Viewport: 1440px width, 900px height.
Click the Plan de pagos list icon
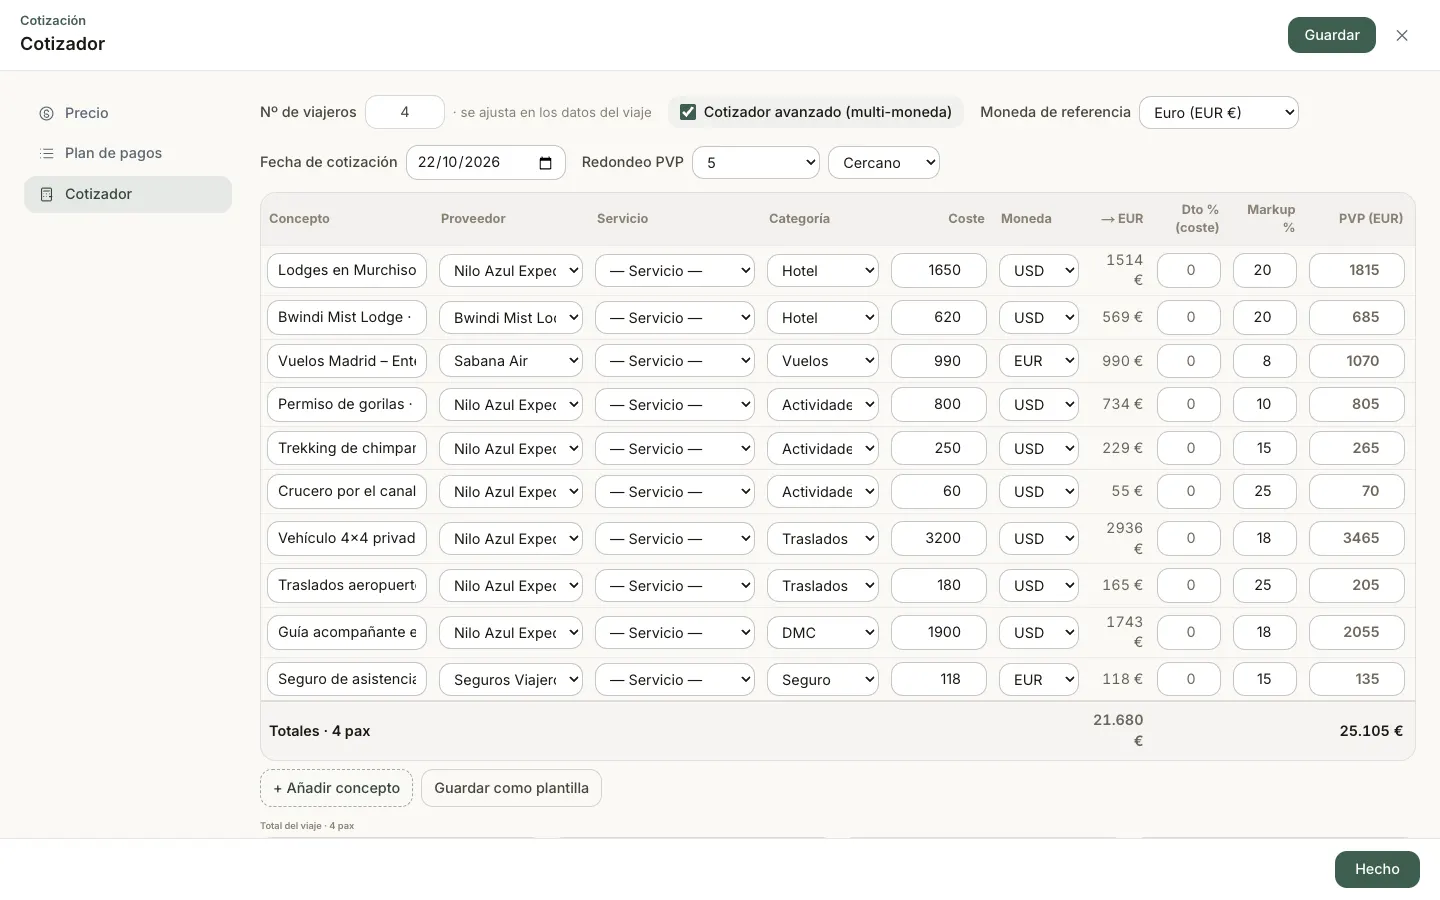(x=46, y=153)
